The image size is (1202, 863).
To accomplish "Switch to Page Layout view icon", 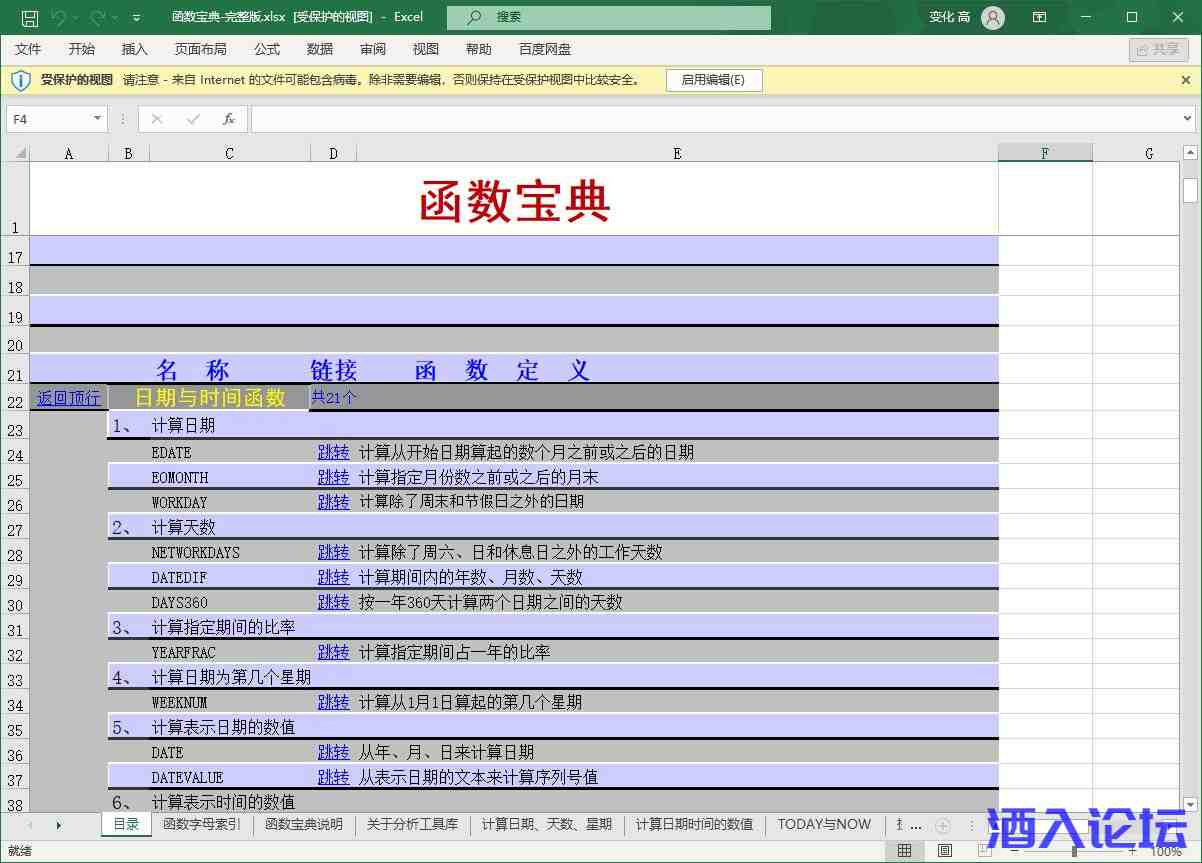I will coord(945,851).
